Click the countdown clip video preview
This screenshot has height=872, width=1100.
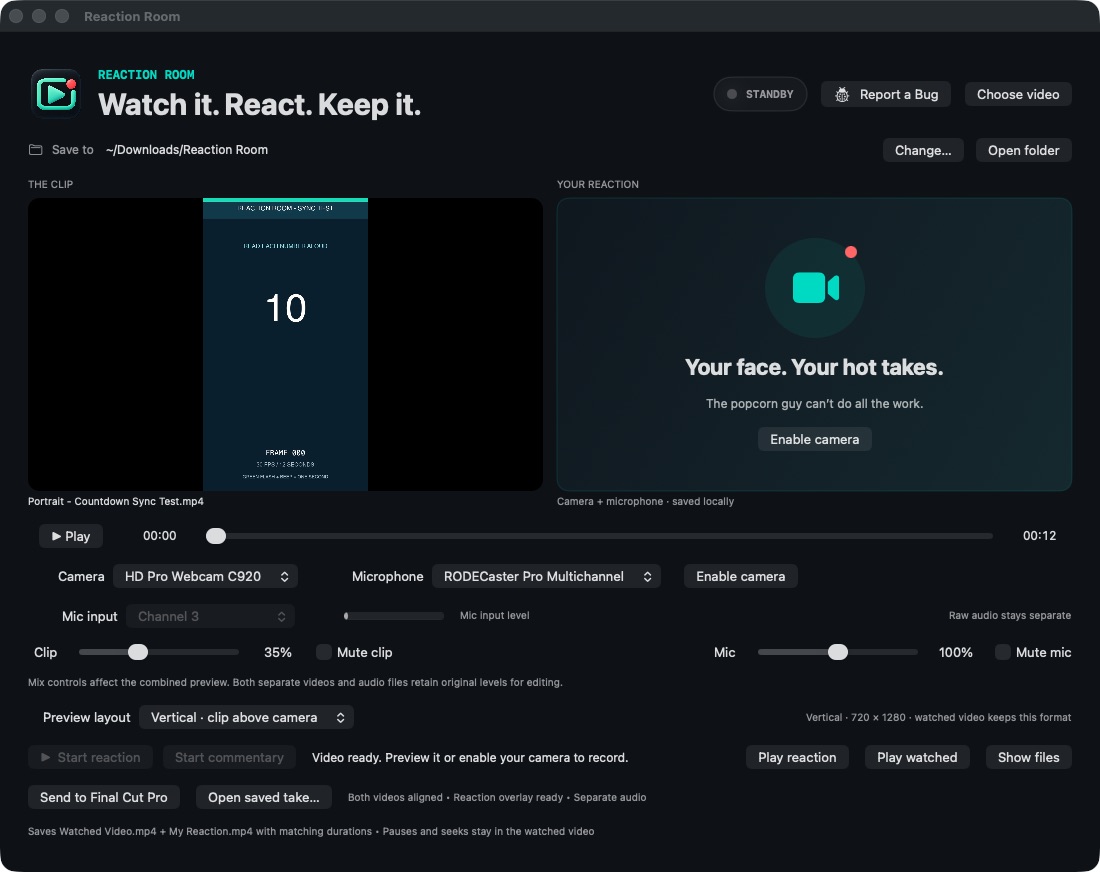(x=286, y=344)
